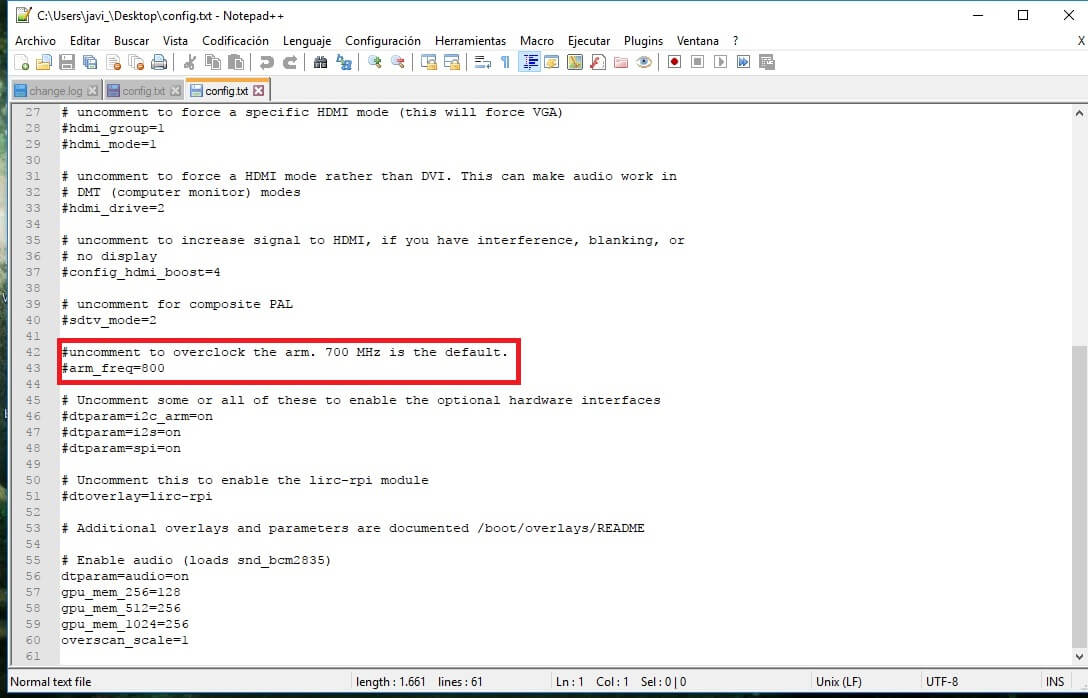Click the Zoom In magnifier icon
The image size is (1088, 698).
point(375,62)
